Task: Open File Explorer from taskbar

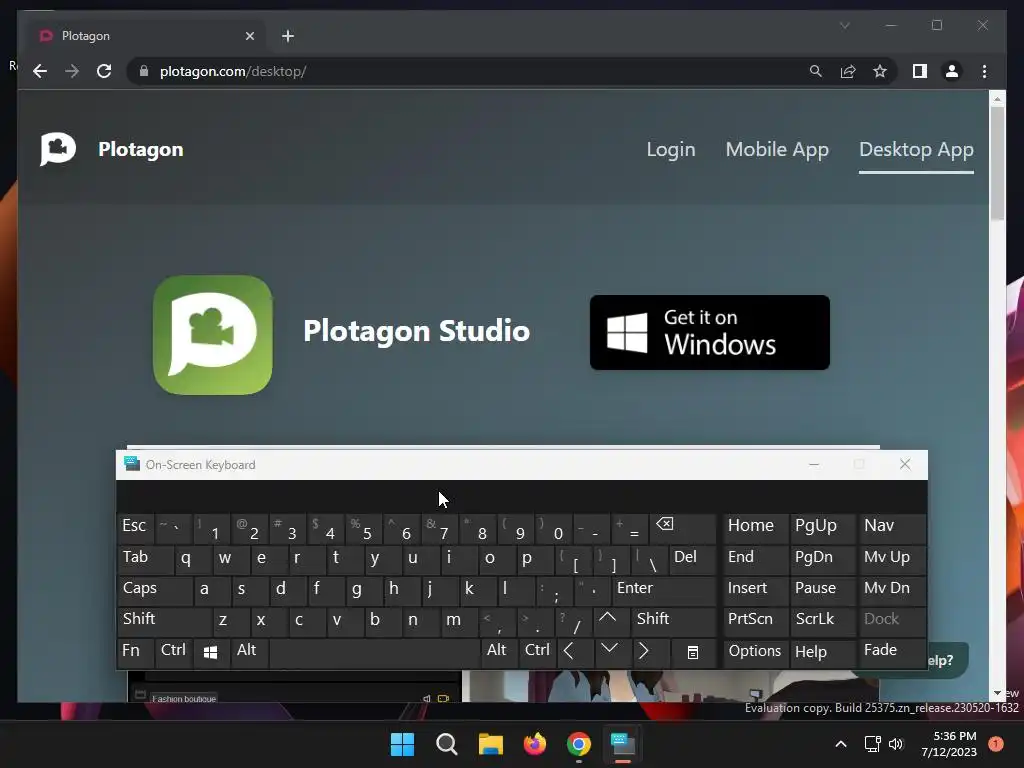Action: (x=490, y=744)
